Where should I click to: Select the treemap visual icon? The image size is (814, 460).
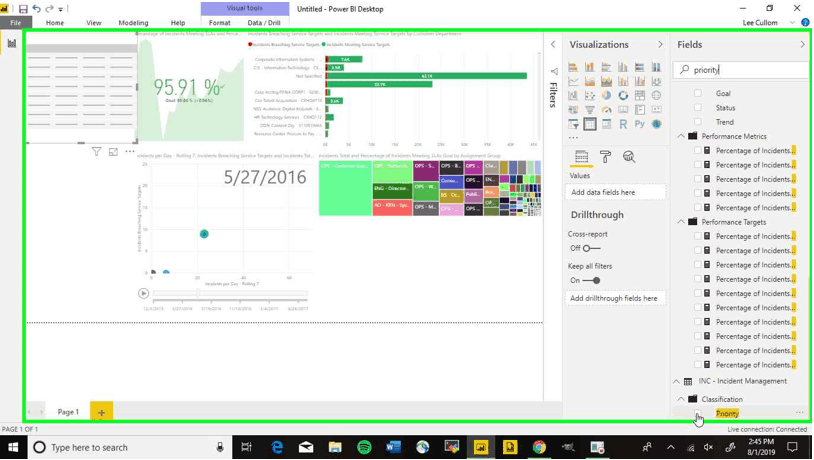pos(640,96)
